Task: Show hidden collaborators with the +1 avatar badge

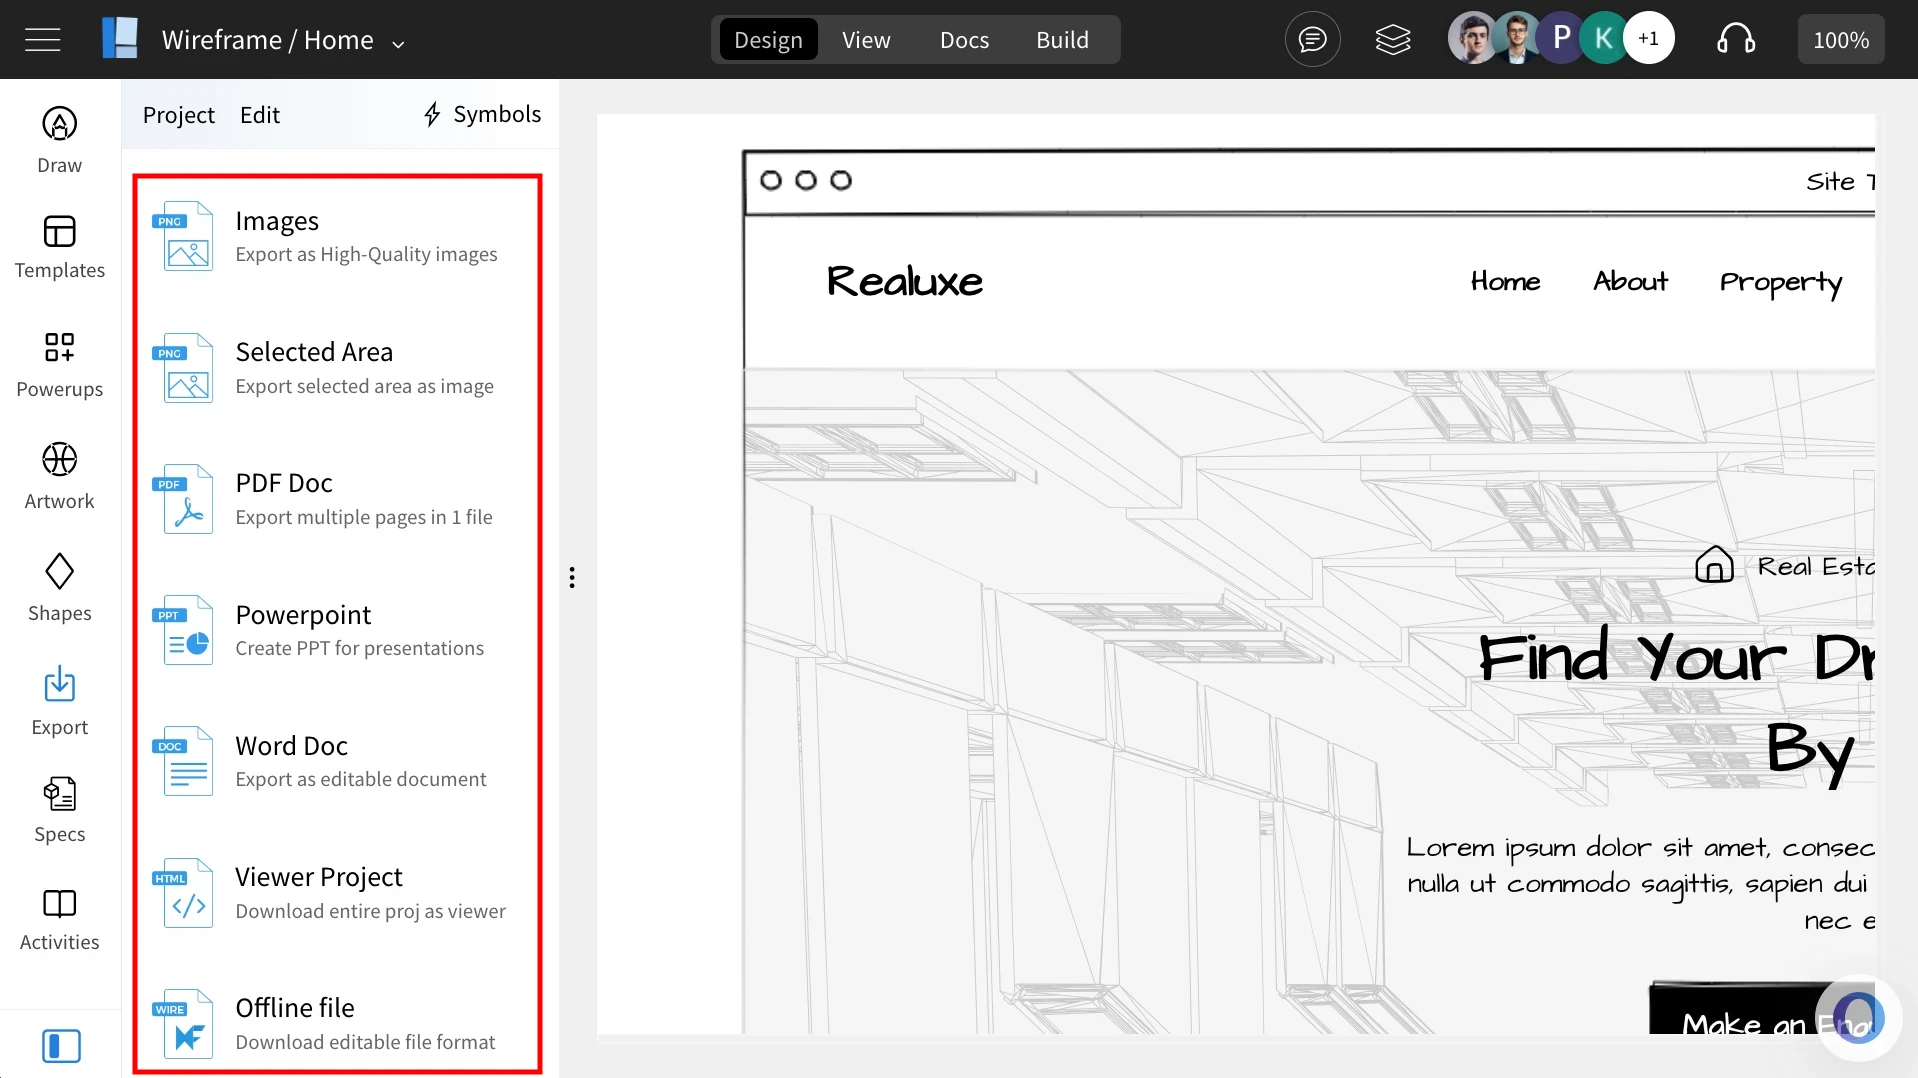Action: pos(1649,37)
